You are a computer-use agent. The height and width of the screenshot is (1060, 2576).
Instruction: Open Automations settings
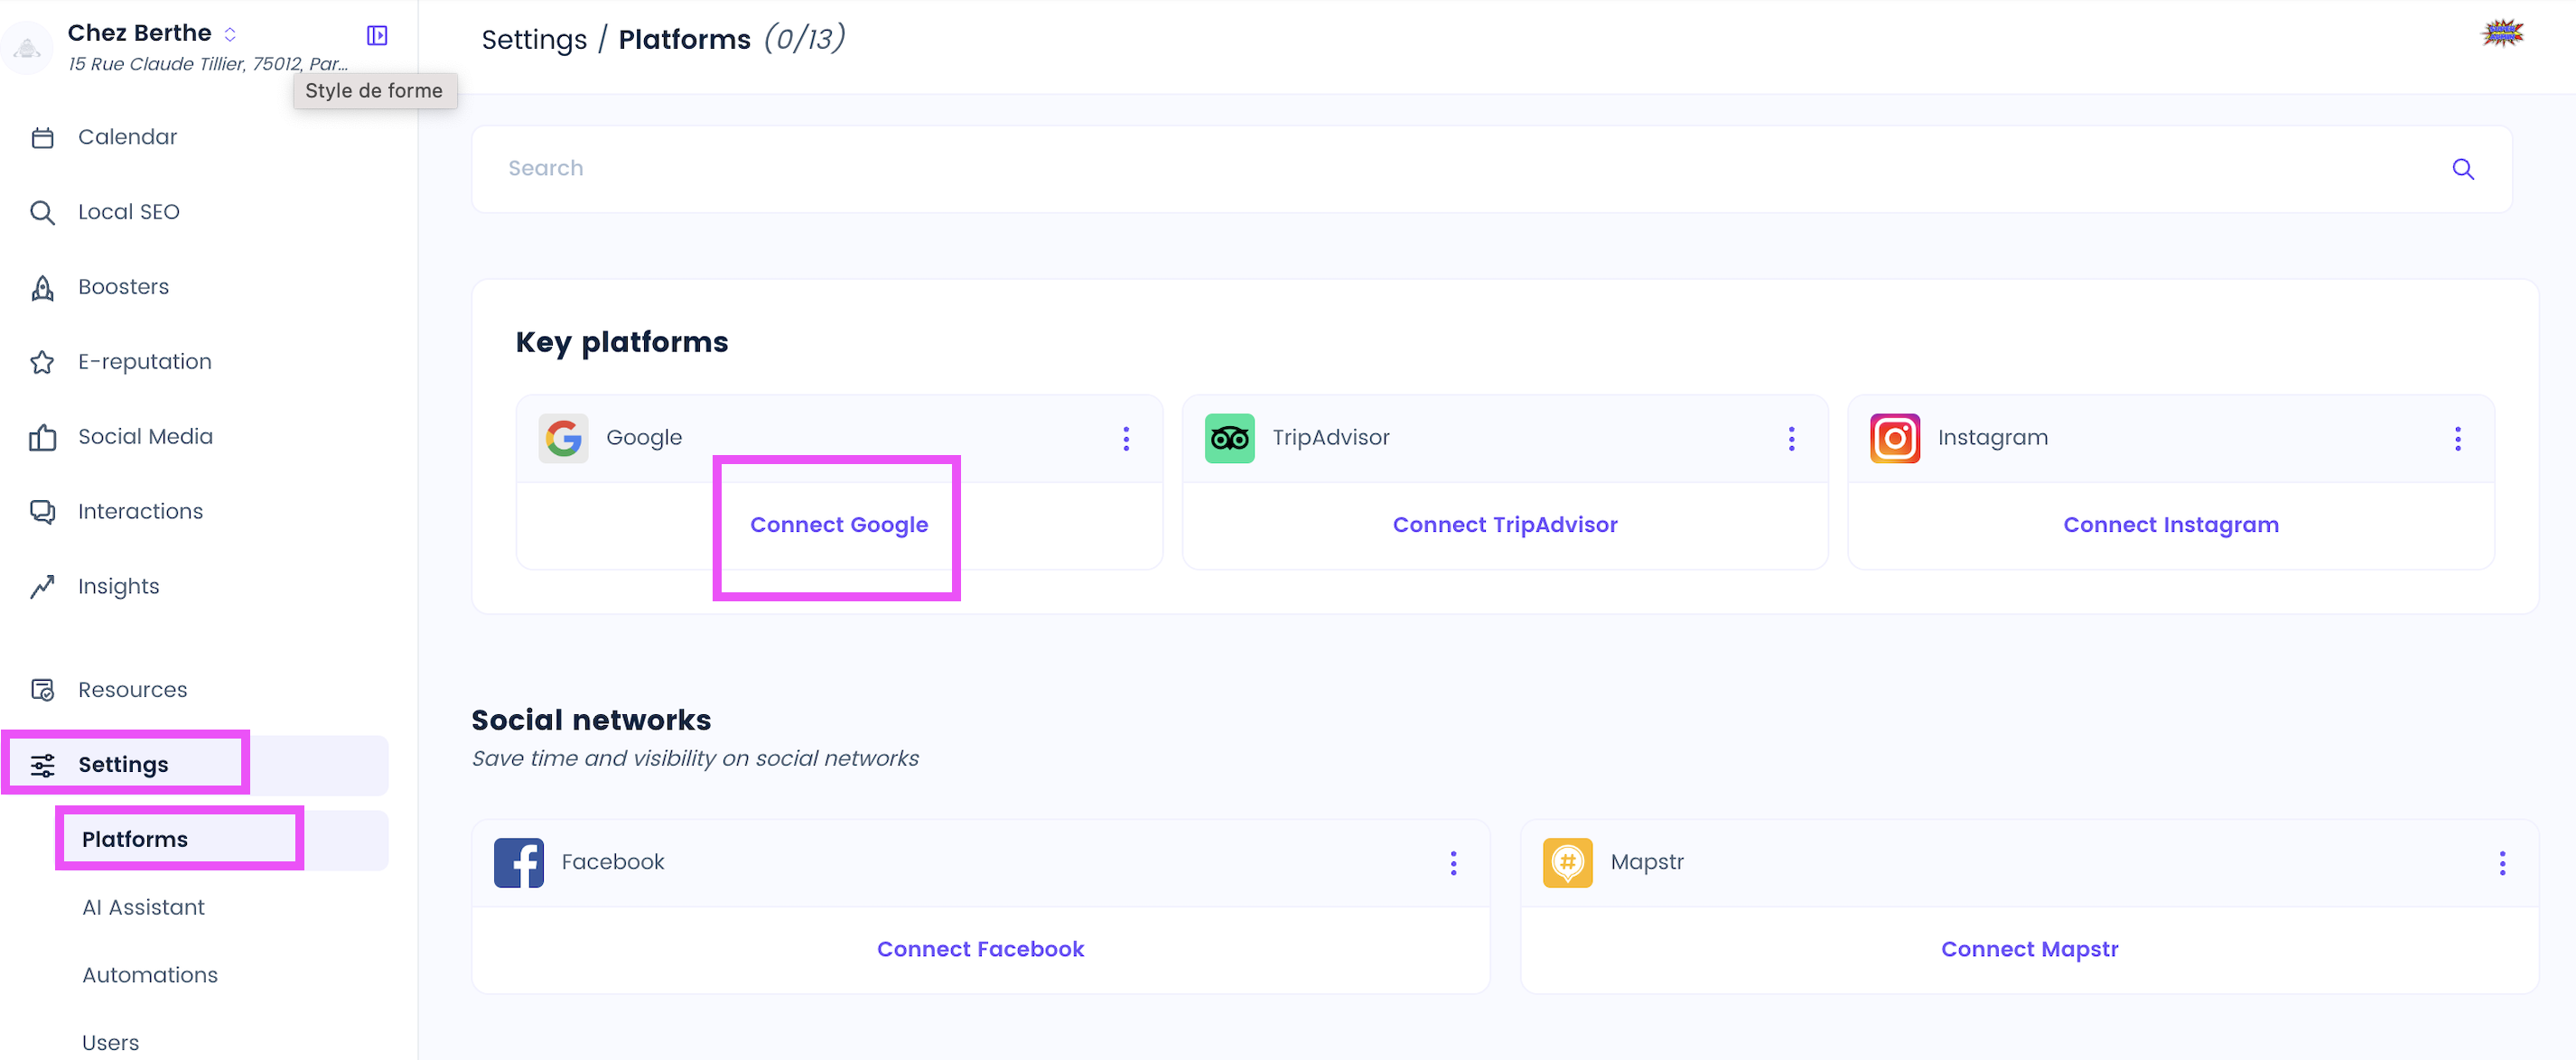click(150, 975)
